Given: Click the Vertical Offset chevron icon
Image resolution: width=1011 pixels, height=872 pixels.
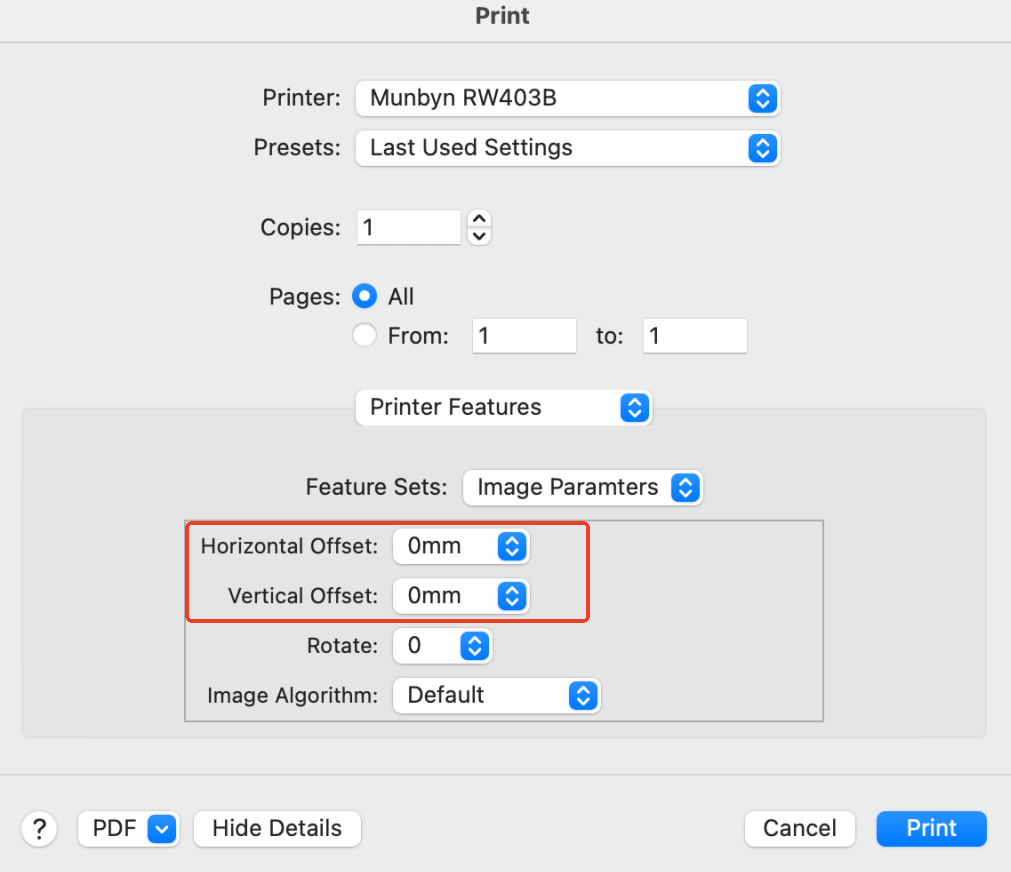Looking at the screenshot, I should click(511, 596).
